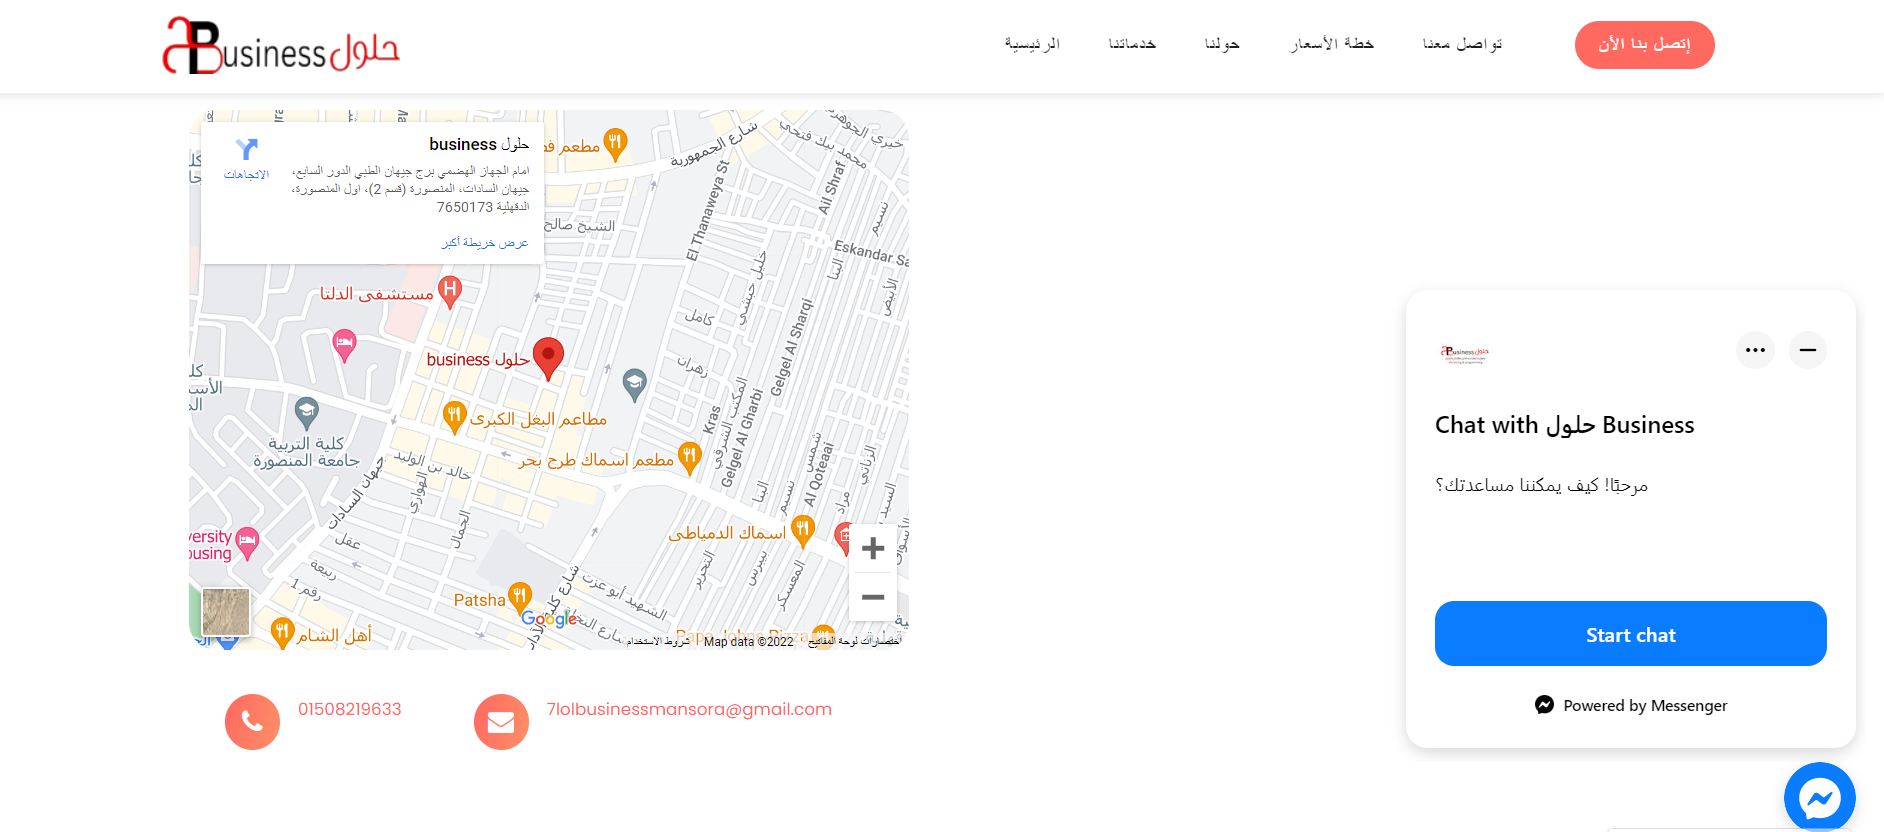Image resolution: width=1884 pixels, height=832 pixels.
Task: Zoom in on the map
Action: [872, 548]
